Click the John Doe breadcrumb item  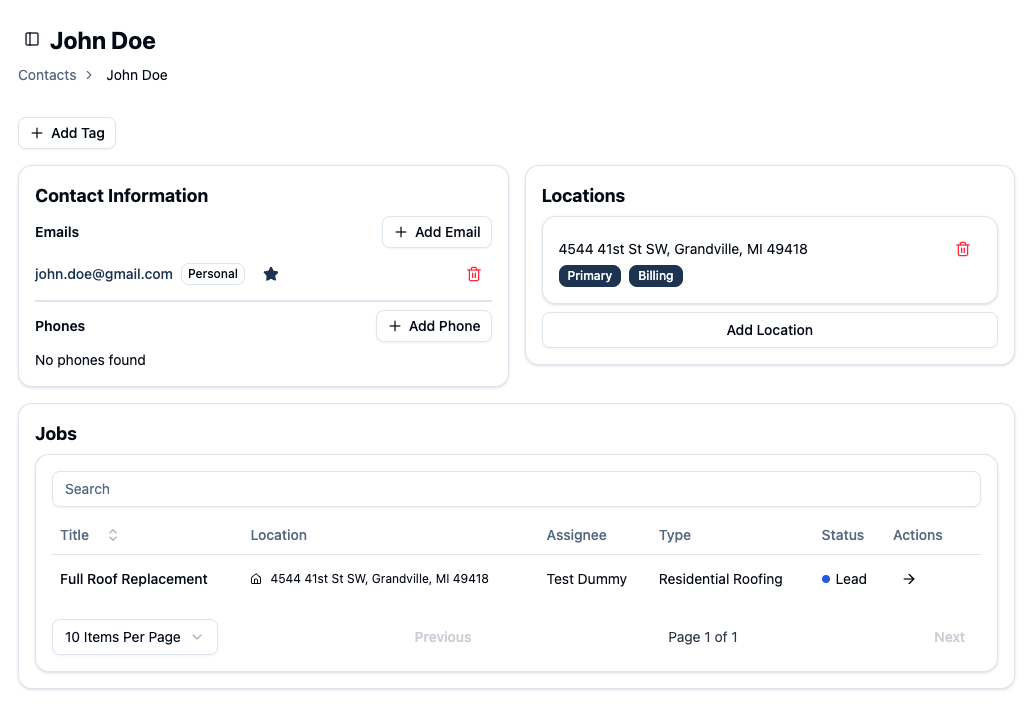pyautogui.click(x=137, y=75)
